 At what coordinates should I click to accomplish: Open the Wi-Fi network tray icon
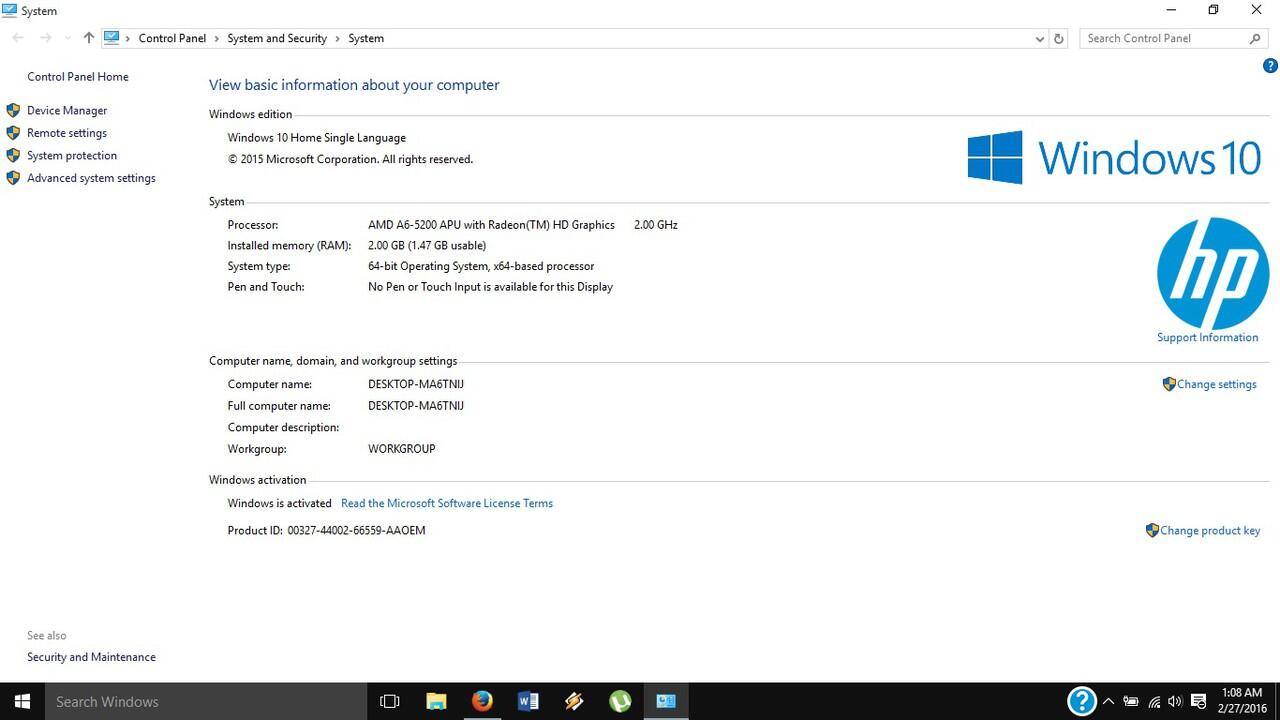(x=1154, y=701)
